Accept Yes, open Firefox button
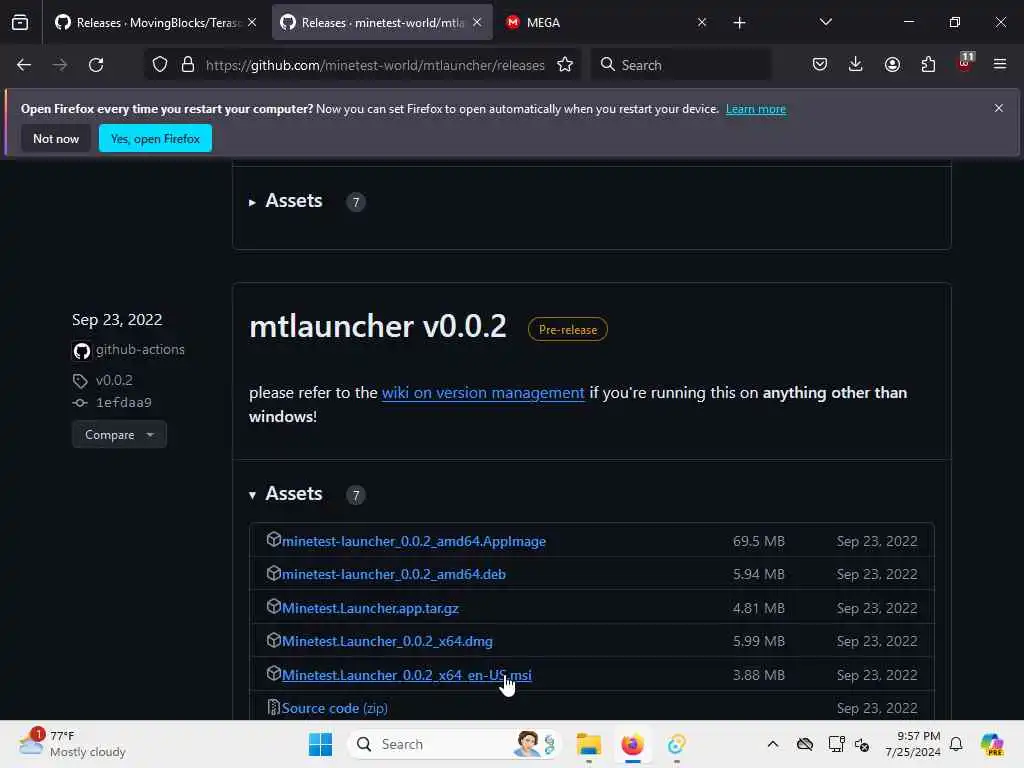The width and height of the screenshot is (1024, 768). (x=155, y=138)
